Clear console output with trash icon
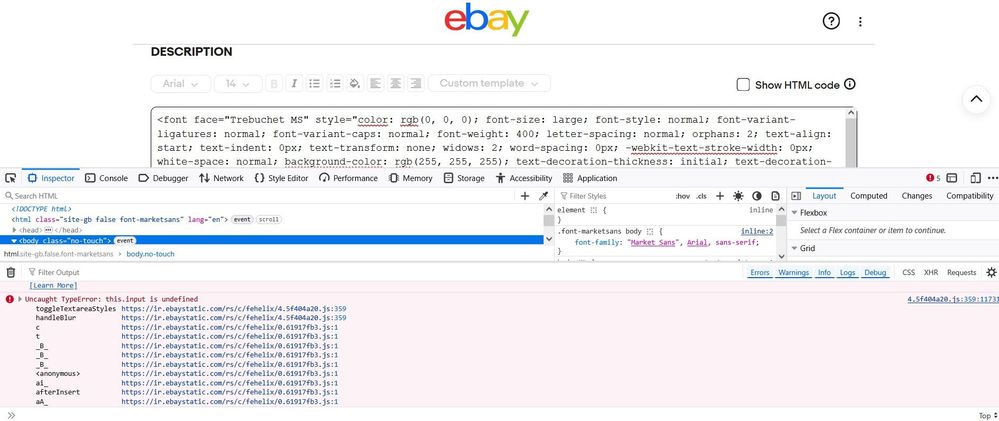 pyautogui.click(x=11, y=273)
